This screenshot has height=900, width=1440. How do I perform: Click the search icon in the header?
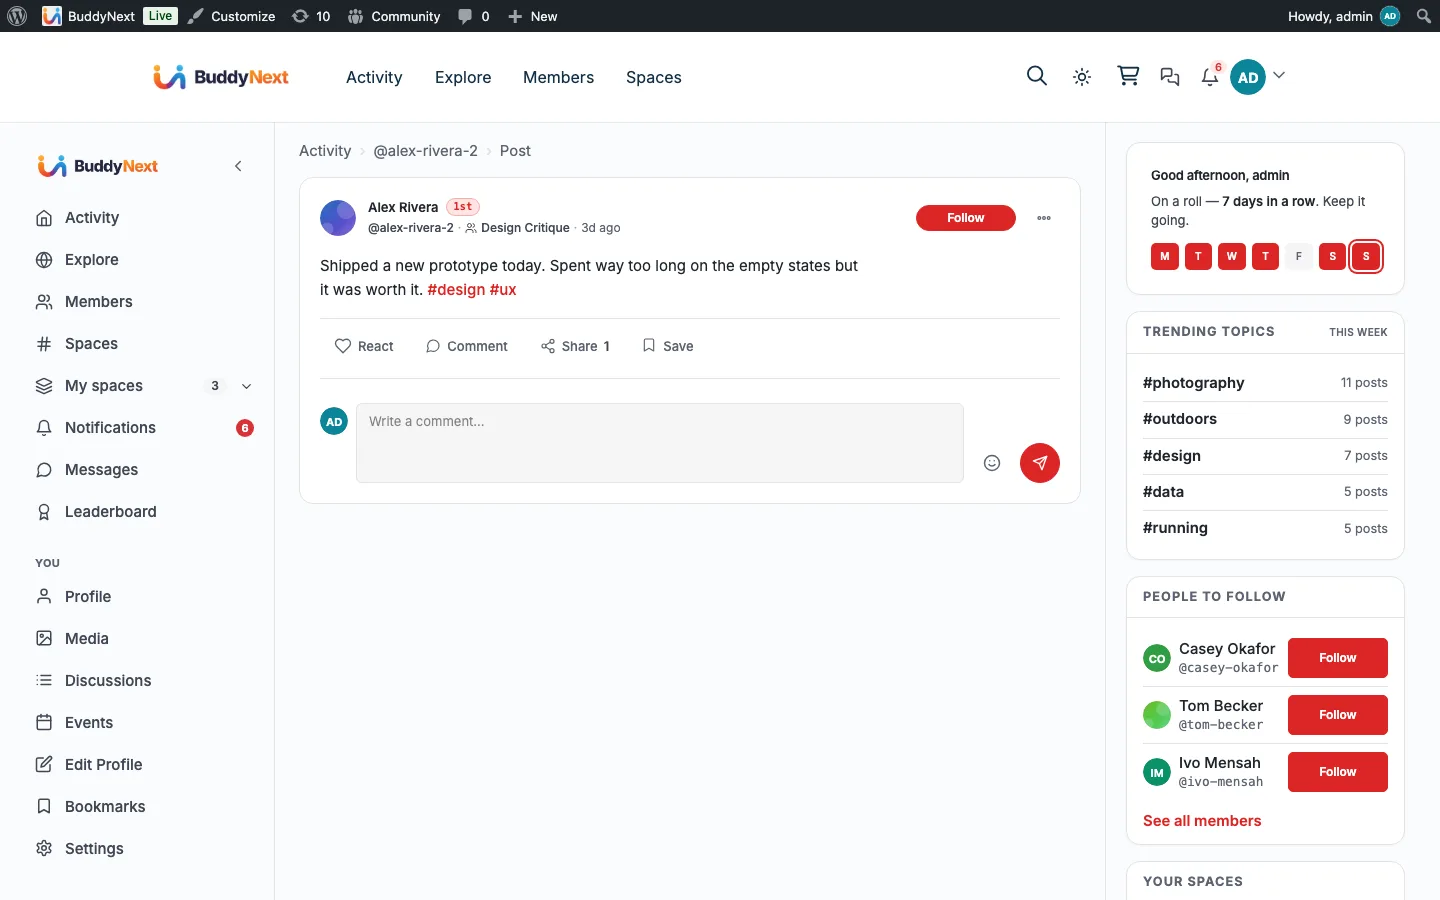[x=1037, y=76]
